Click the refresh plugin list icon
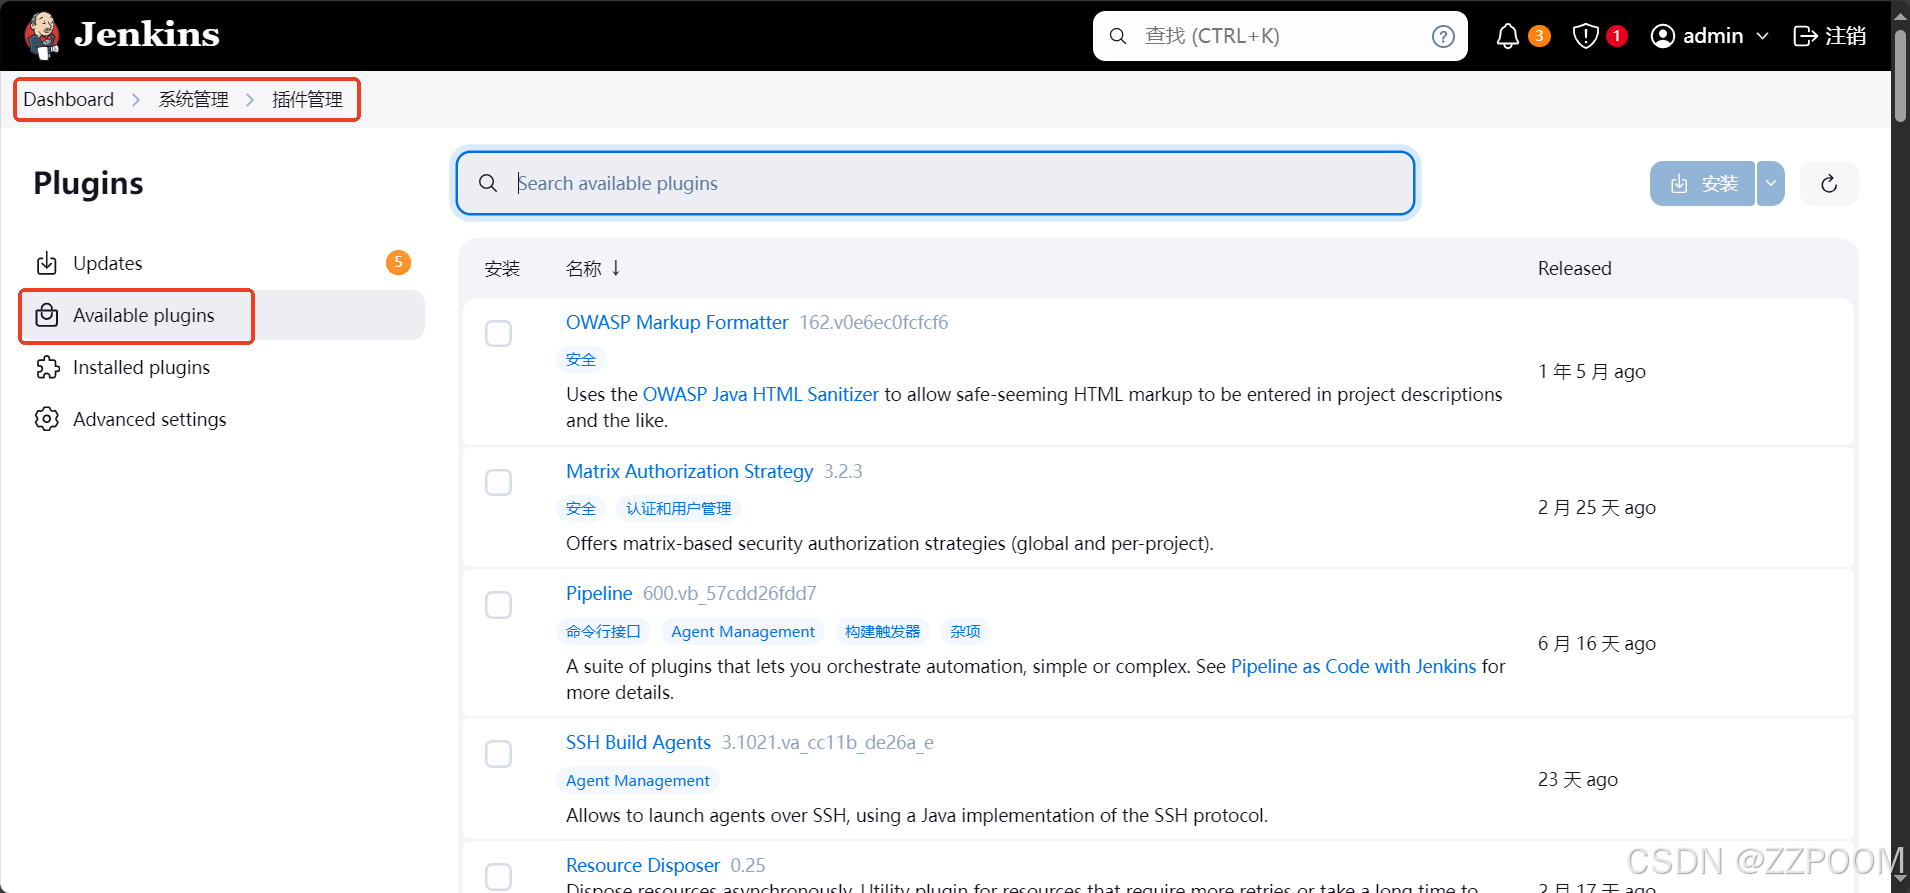 1829,184
